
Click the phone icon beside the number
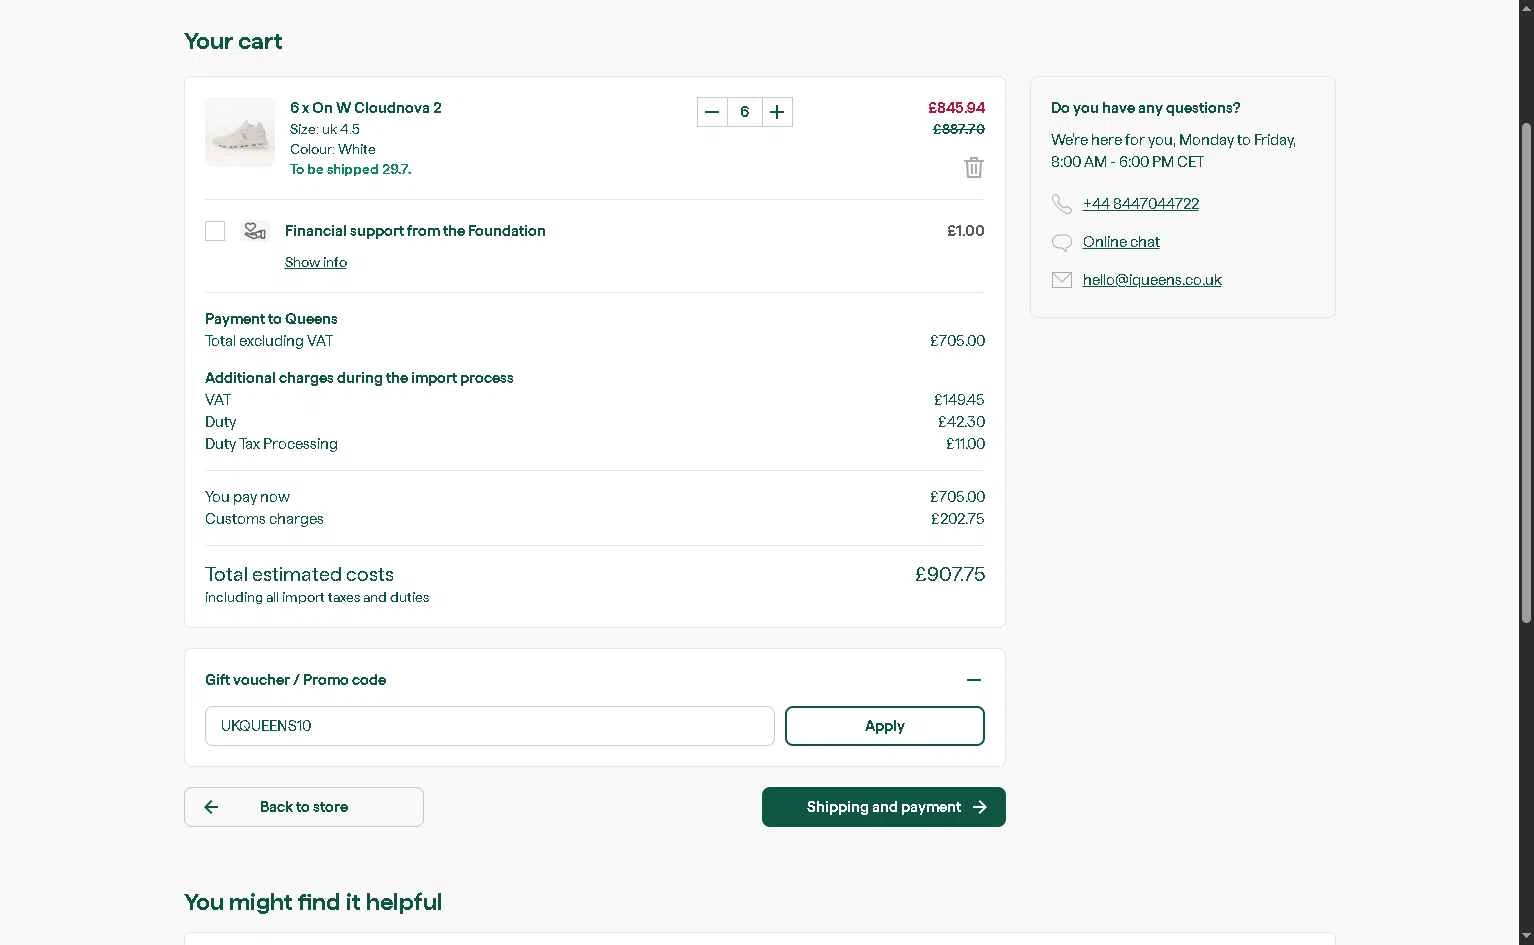(1062, 204)
